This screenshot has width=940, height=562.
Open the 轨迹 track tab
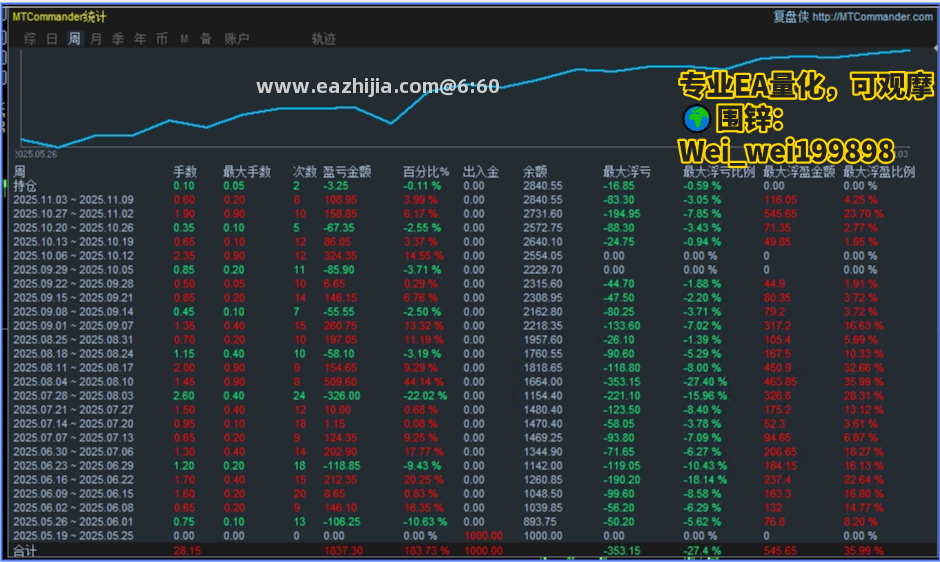click(x=324, y=39)
